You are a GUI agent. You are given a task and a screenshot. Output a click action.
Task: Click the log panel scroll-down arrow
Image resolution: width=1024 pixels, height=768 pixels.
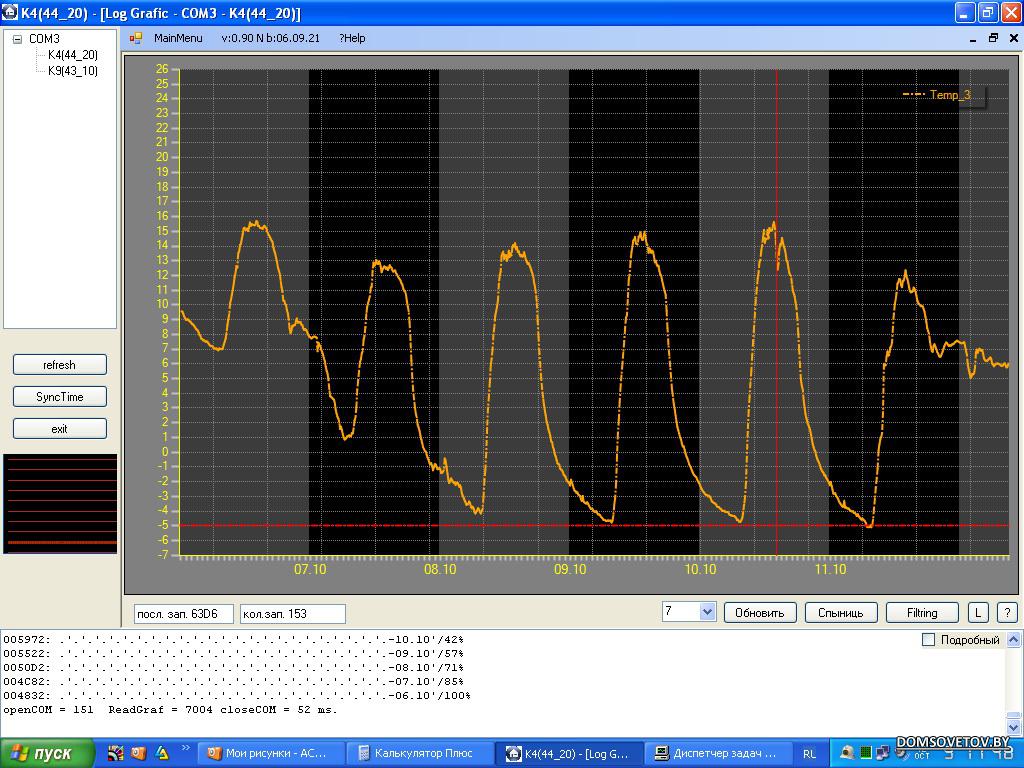pos(1014,726)
